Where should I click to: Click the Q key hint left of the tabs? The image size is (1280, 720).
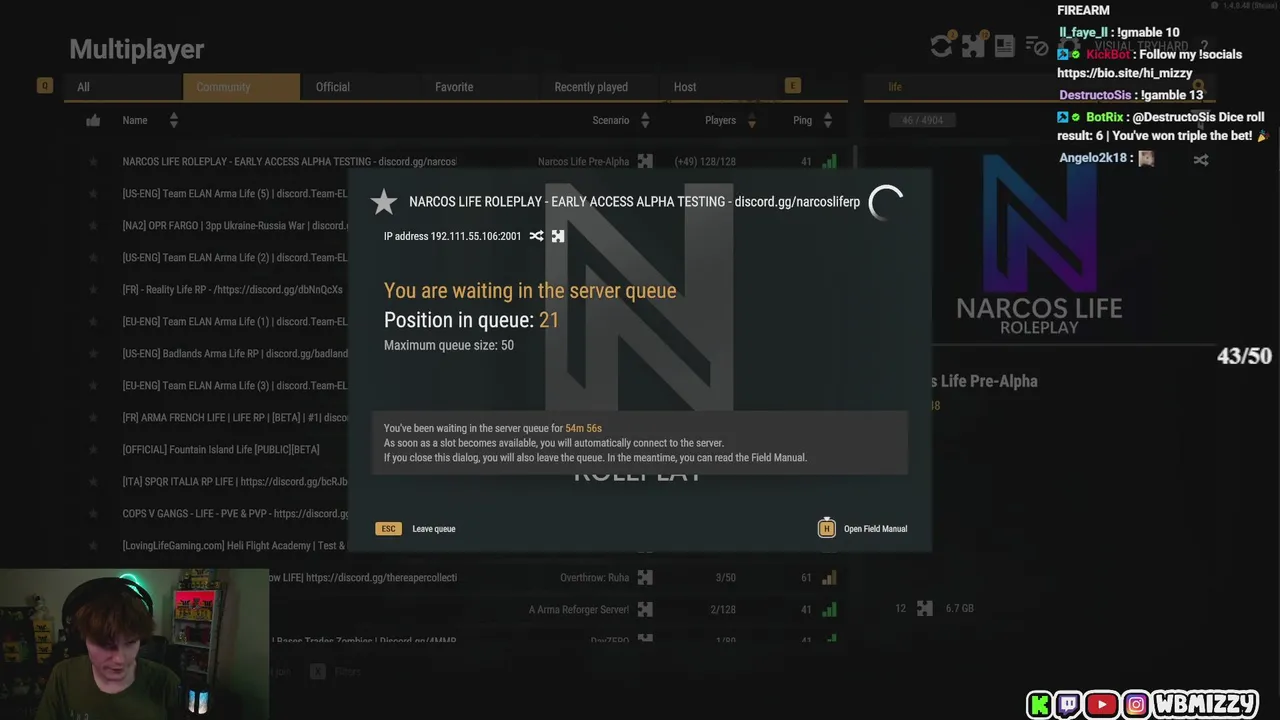pyautogui.click(x=44, y=86)
